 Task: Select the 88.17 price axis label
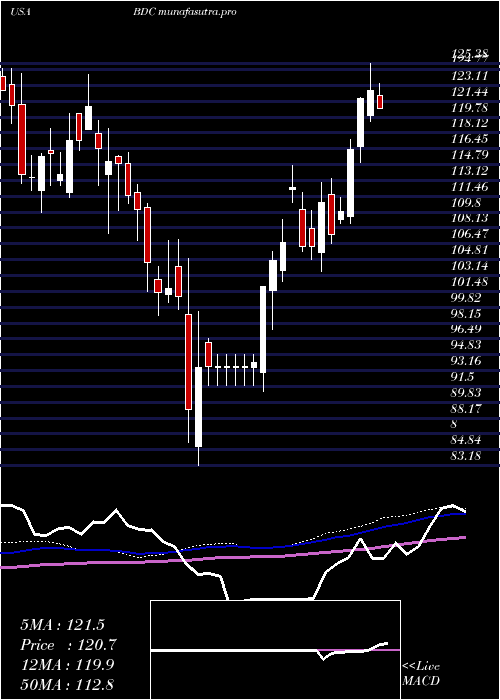coord(467,409)
